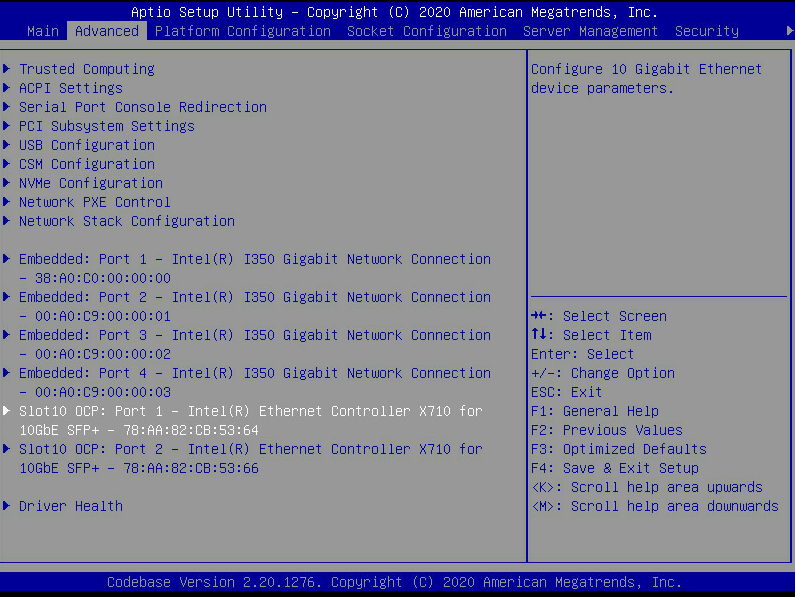
Task: Open the Platform Configuration tab
Action: coord(243,31)
